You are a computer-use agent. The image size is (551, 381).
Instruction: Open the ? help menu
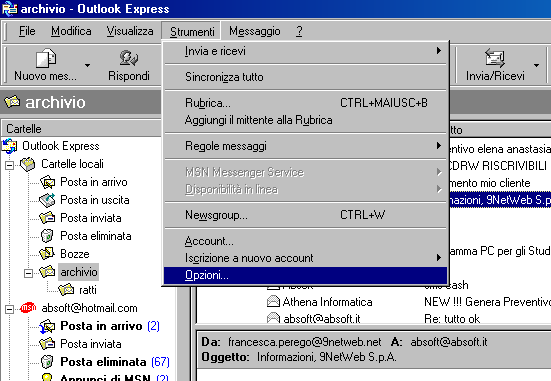coord(299,31)
